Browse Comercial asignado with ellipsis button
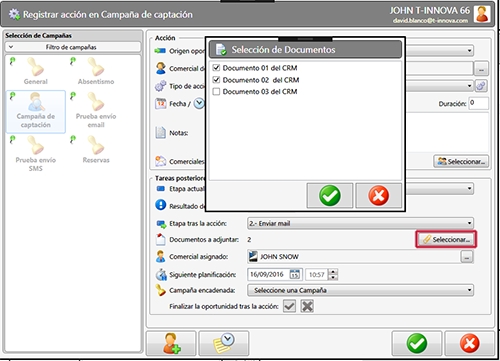Image resolution: width=500 pixels, height=361 pixels. pyautogui.click(x=467, y=257)
